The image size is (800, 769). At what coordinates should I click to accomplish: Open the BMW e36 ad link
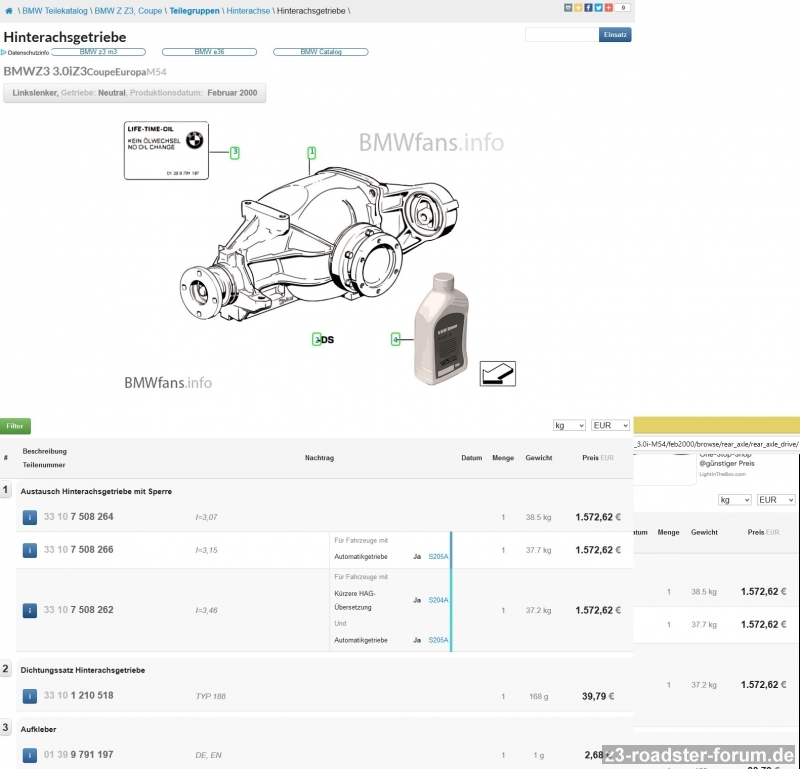[209, 52]
